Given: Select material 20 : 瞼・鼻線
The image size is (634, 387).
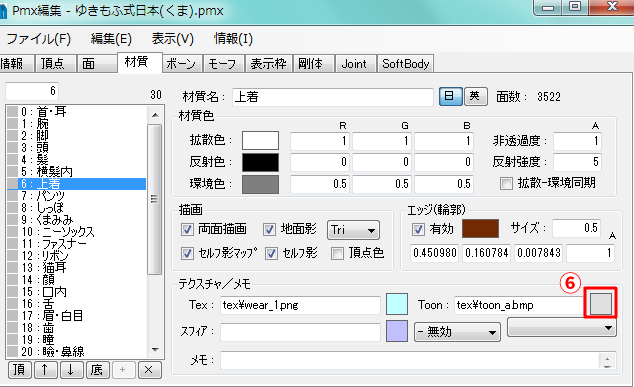Looking at the screenshot, I should pyautogui.click(x=77, y=352).
